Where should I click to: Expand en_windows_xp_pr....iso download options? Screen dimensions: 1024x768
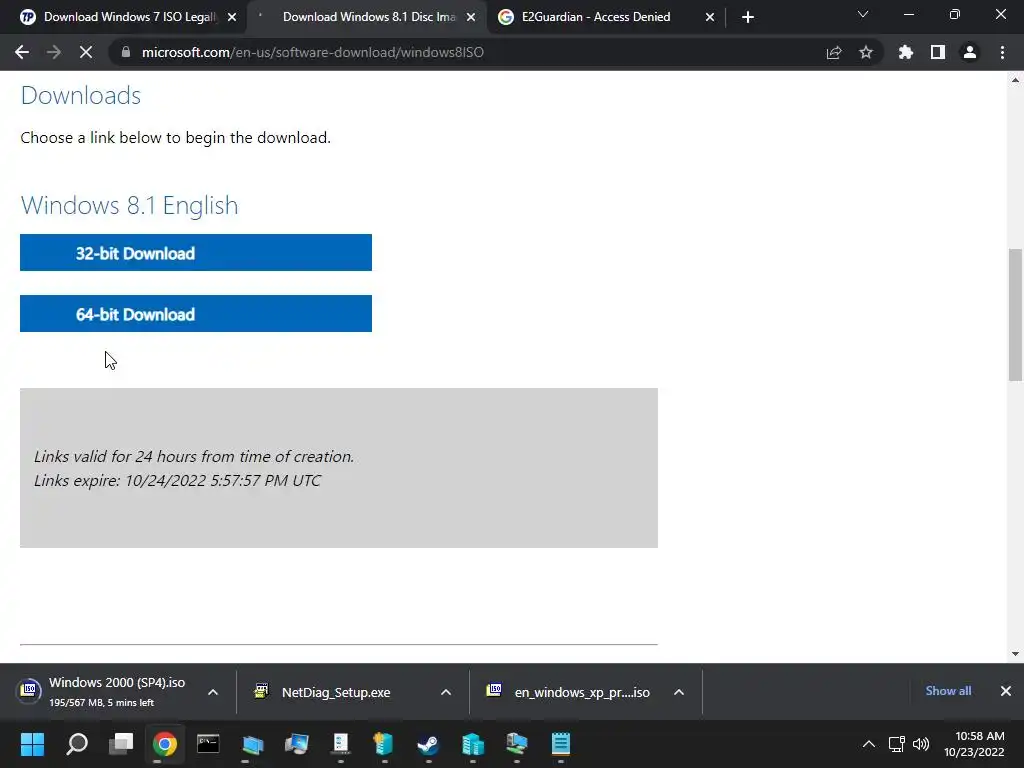coord(679,692)
